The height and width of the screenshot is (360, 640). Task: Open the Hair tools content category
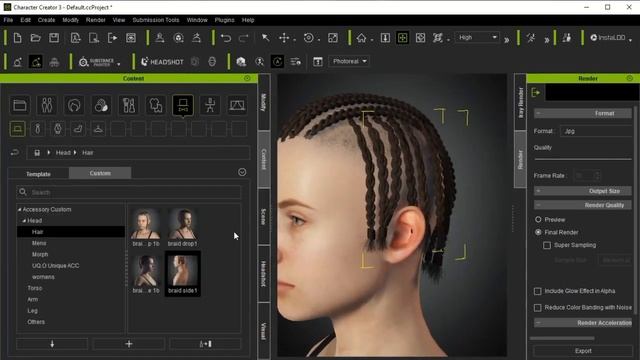pyautogui.click(x=129, y=105)
